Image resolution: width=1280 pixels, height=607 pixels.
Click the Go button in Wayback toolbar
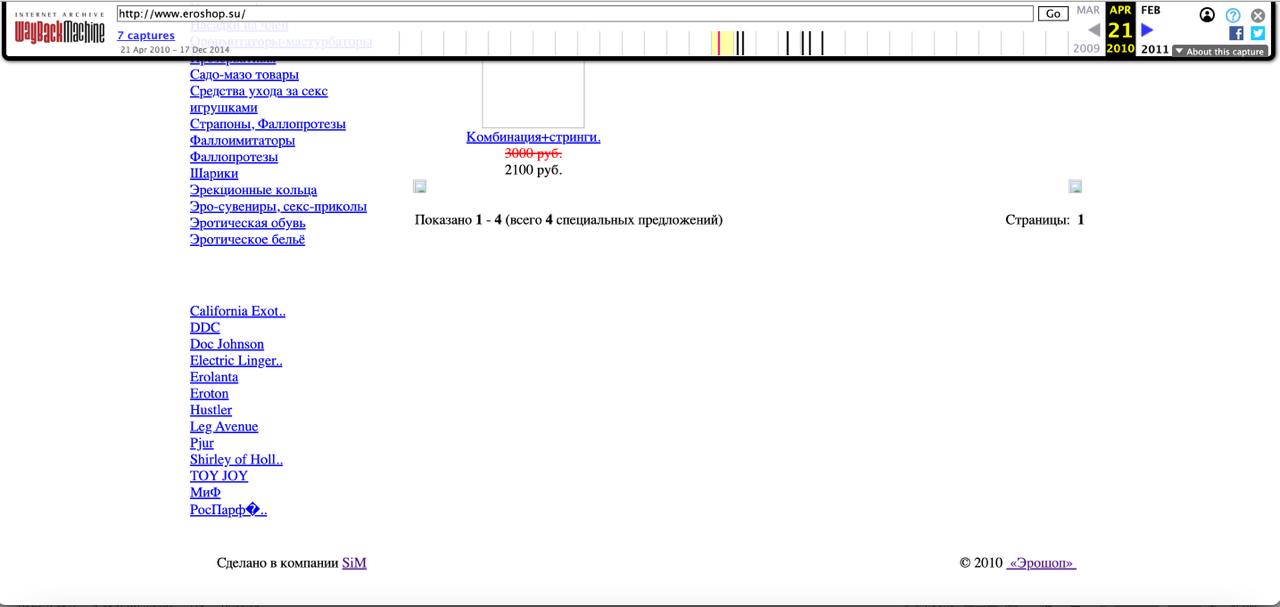(1053, 14)
